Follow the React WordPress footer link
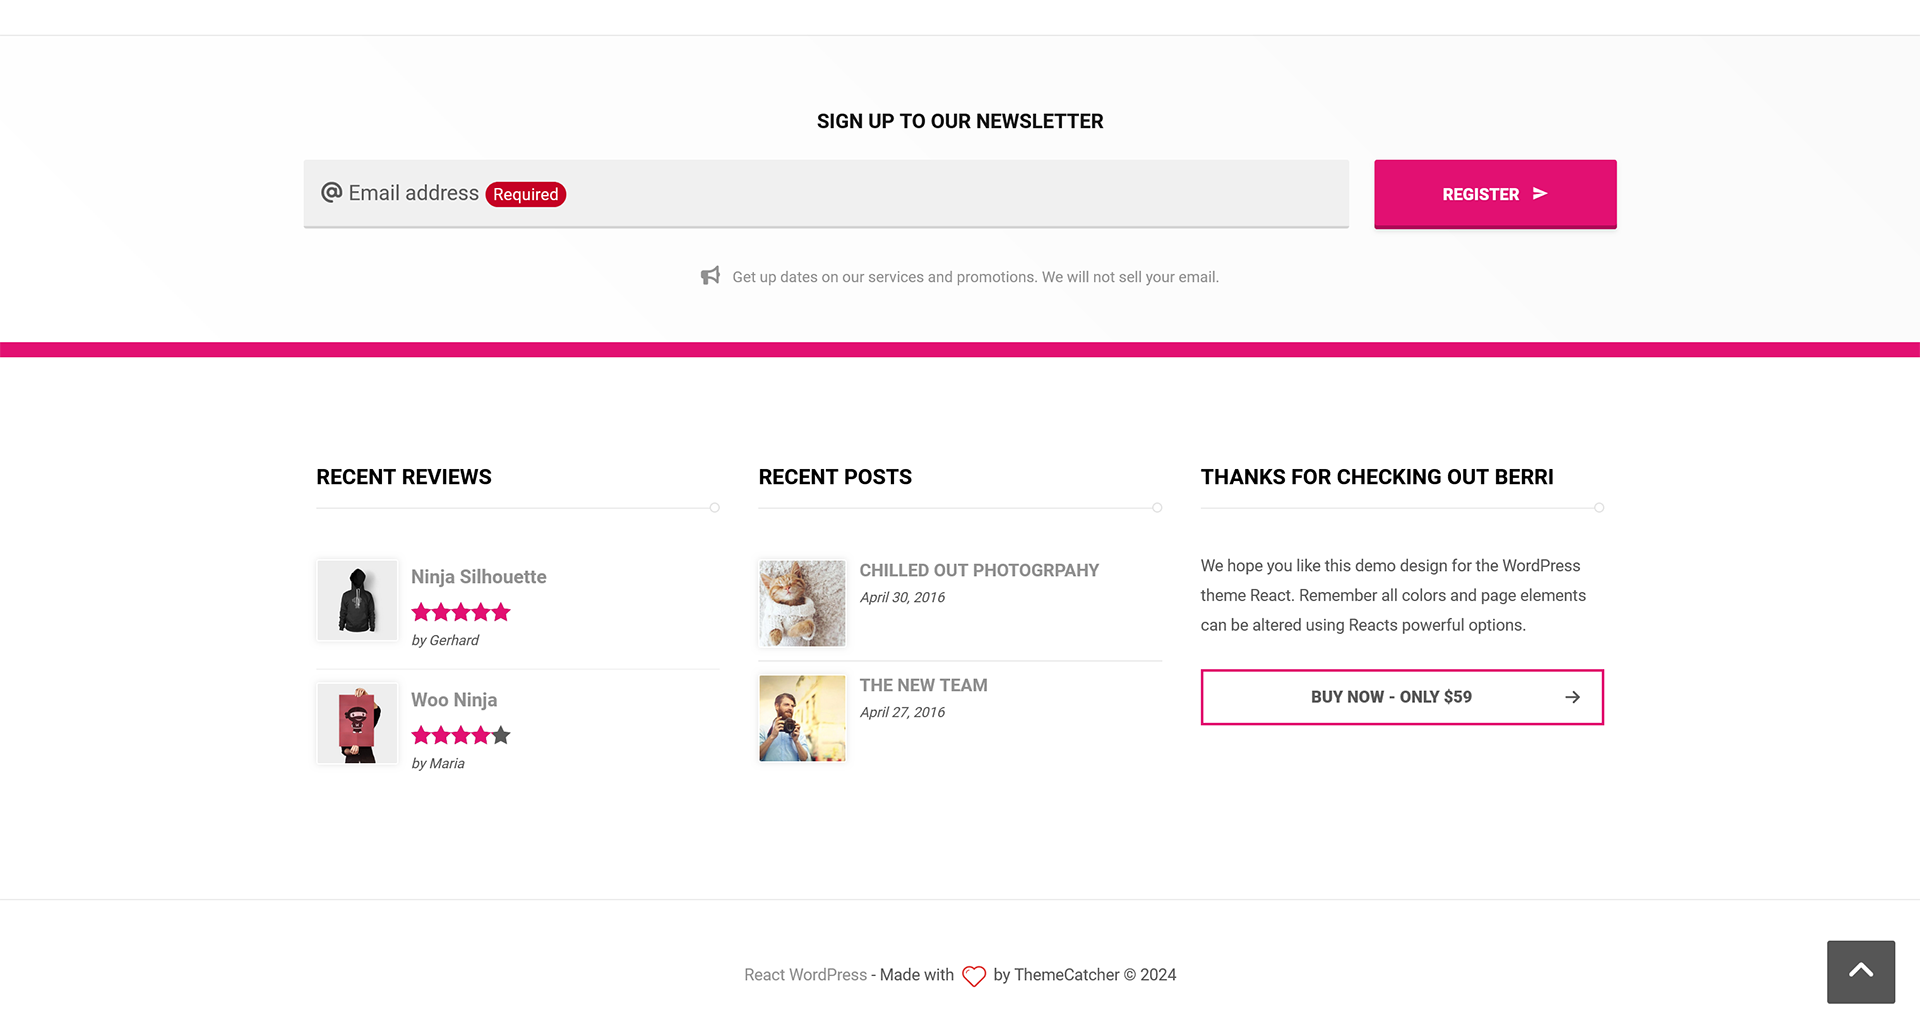Image resolution: width=1920 pixels, height=1029 pixels. click(805, 975)
